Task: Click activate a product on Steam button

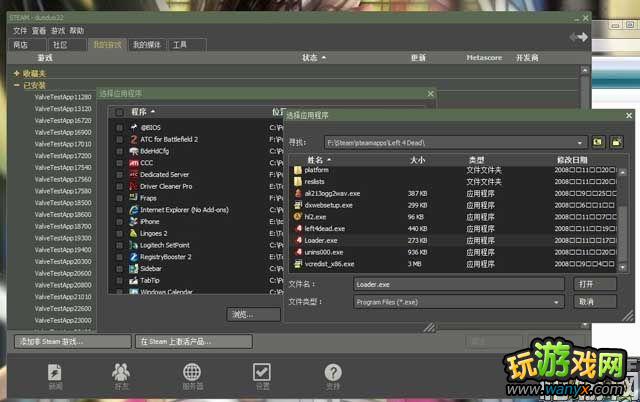Action: coord(193,342)
